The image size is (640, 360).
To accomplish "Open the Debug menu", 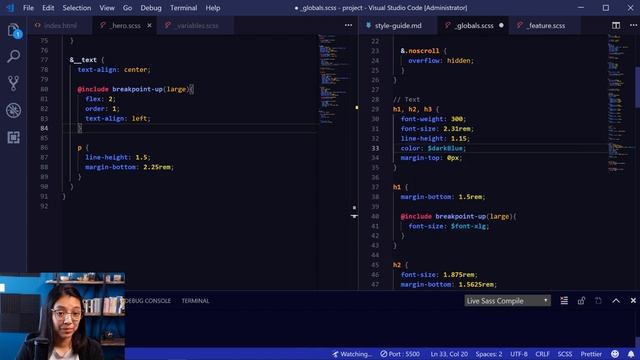I will coord(151,8).
